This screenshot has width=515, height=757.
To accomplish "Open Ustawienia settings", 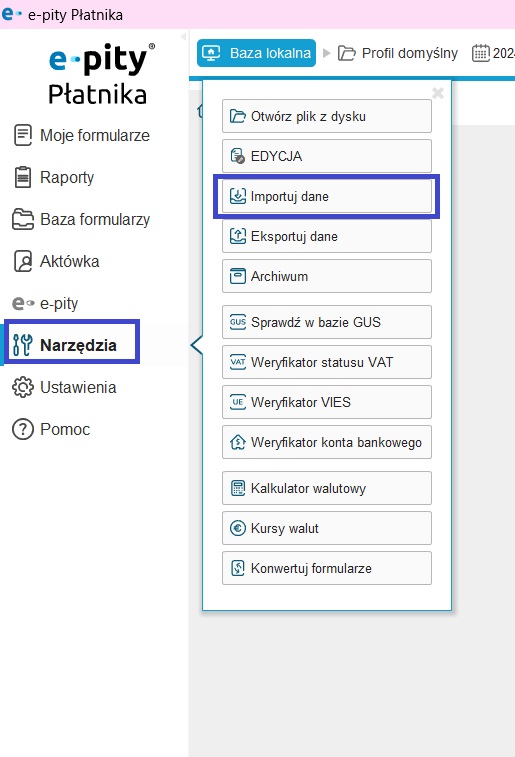I will pos(64,387).
